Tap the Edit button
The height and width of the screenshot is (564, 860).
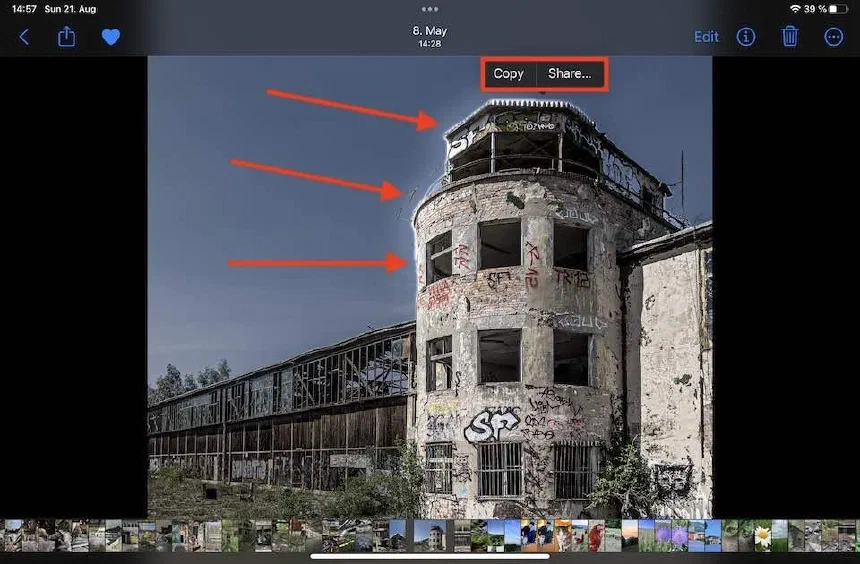point(706,37)
